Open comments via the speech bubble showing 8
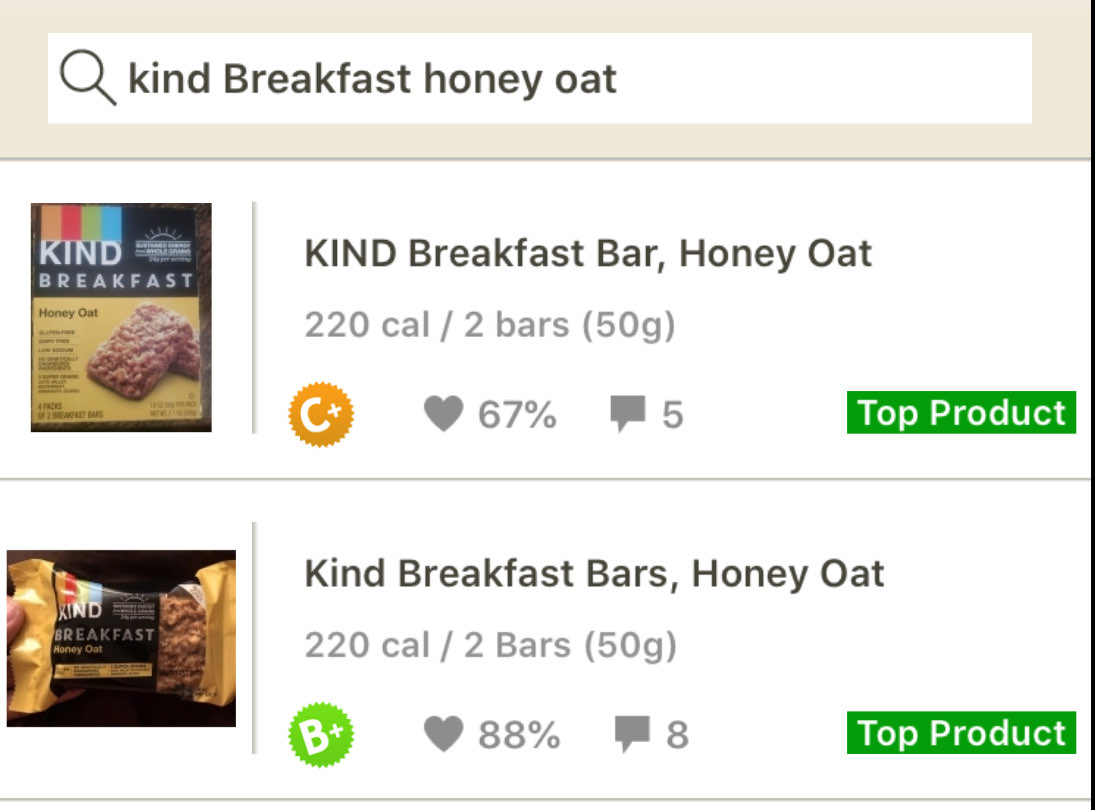This screenshot has height=810, width=1095. (630, 731)
